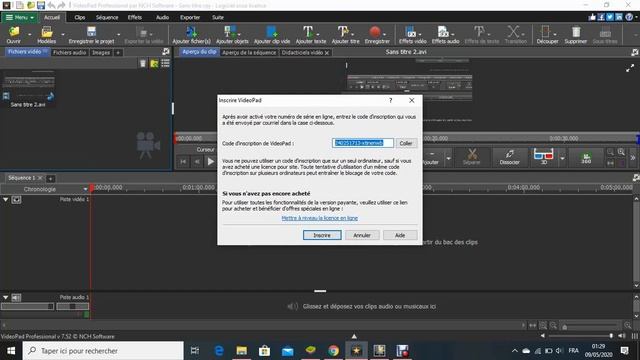Click the Séparer scissors icon

coord(471,157)
